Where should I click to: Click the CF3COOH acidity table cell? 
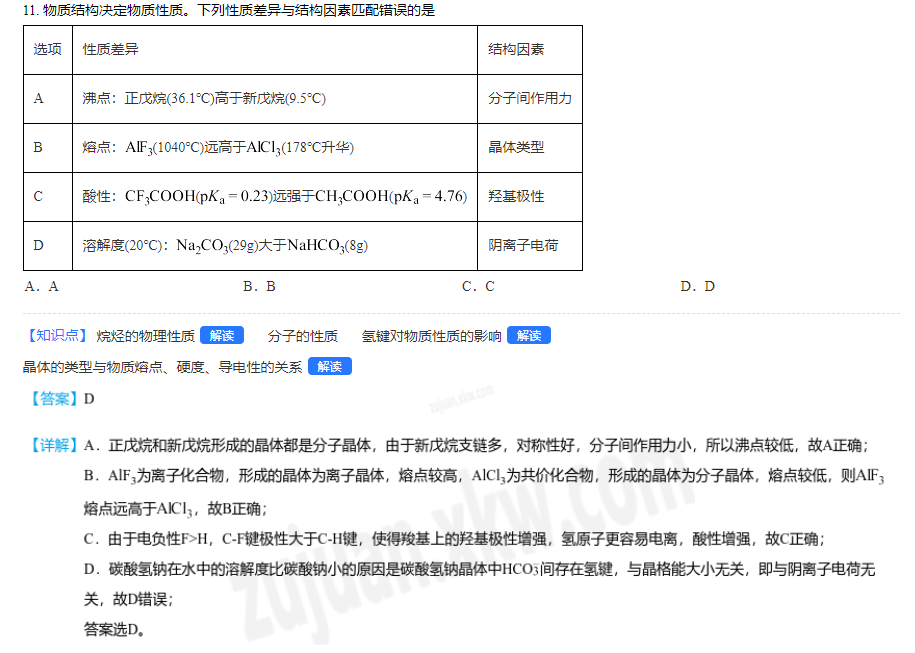click(x=274, y=197)
